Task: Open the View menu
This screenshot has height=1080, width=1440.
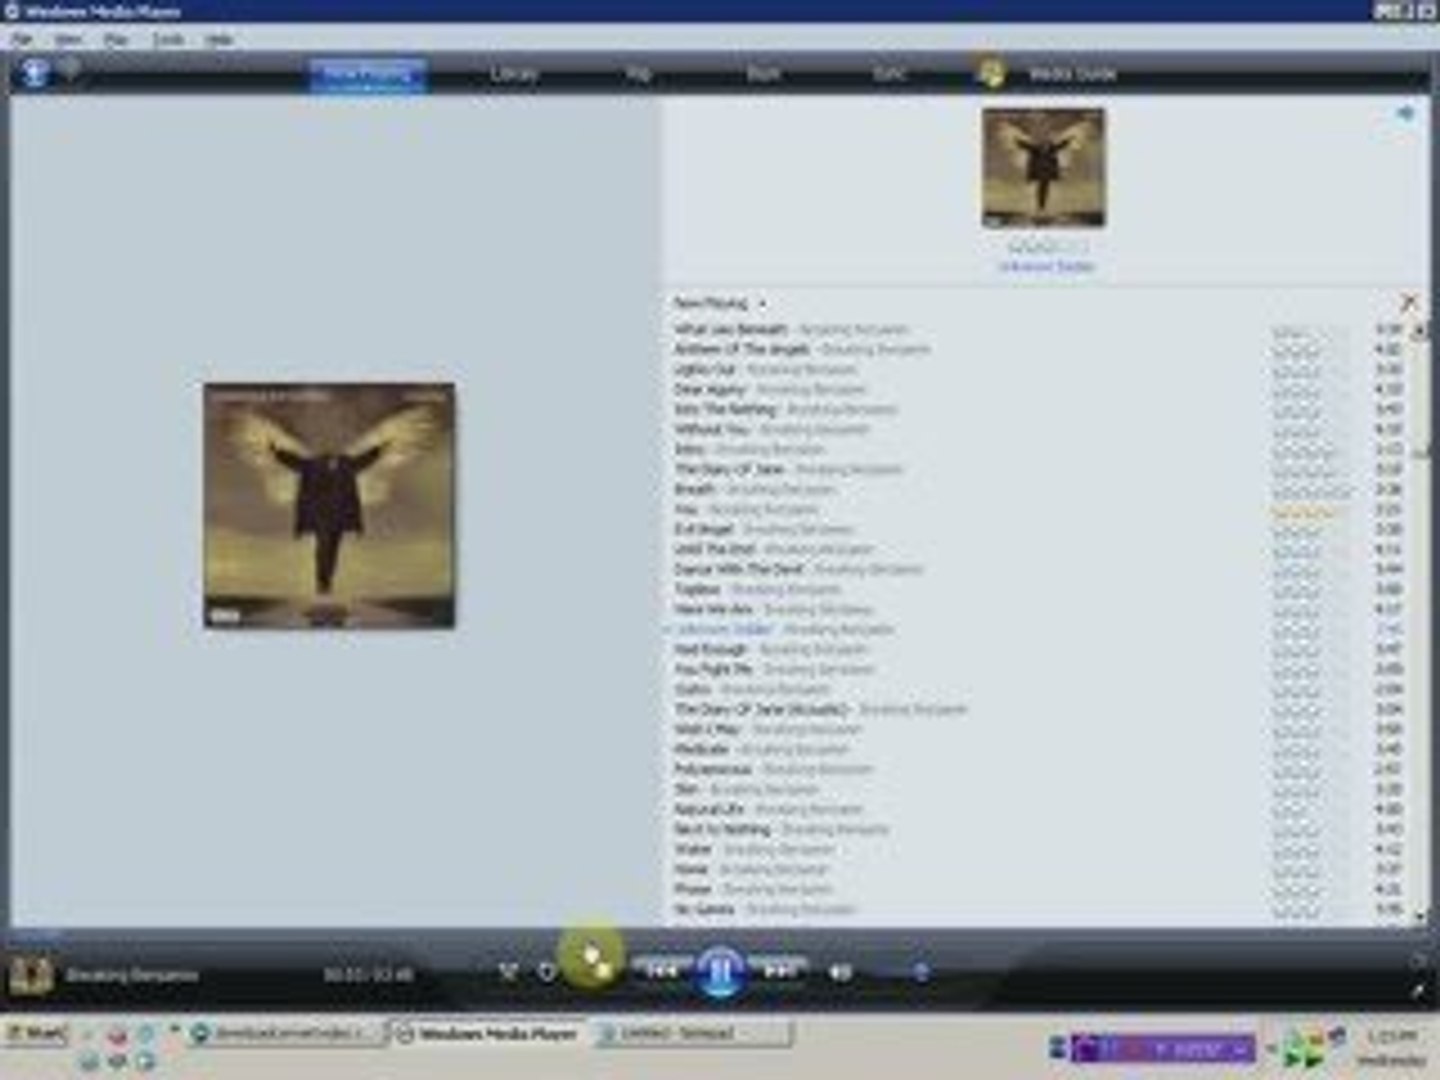Action: tap(68, 40)
